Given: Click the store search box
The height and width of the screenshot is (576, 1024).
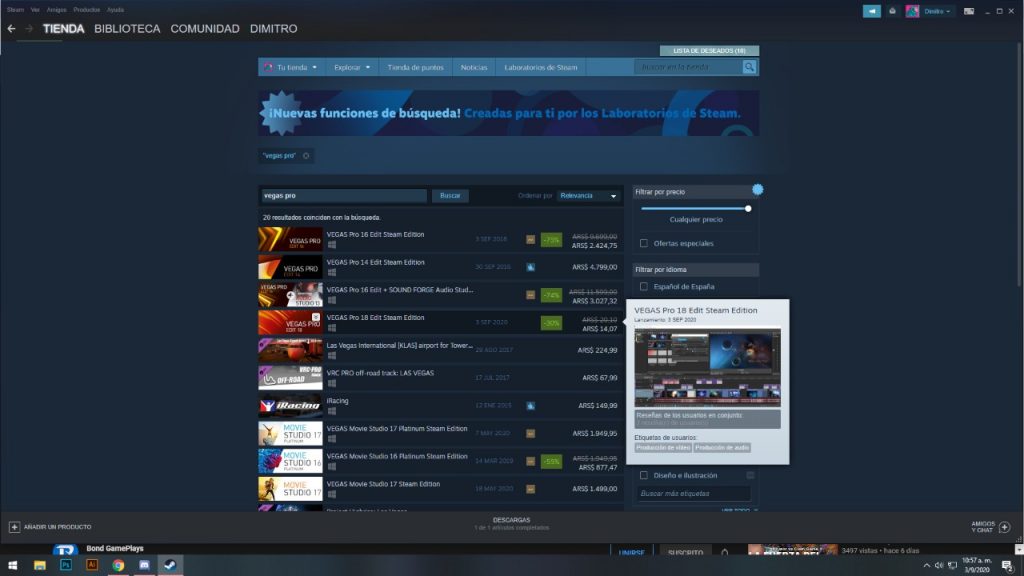Looking at the screenshot, I should tap(688, 67).
